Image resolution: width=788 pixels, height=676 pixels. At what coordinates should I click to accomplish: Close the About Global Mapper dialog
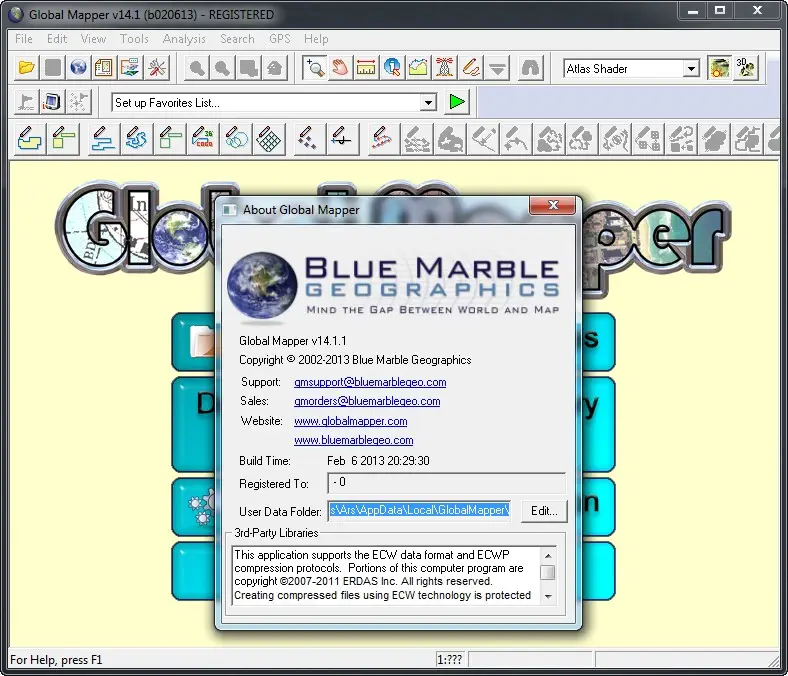(553, 205)
